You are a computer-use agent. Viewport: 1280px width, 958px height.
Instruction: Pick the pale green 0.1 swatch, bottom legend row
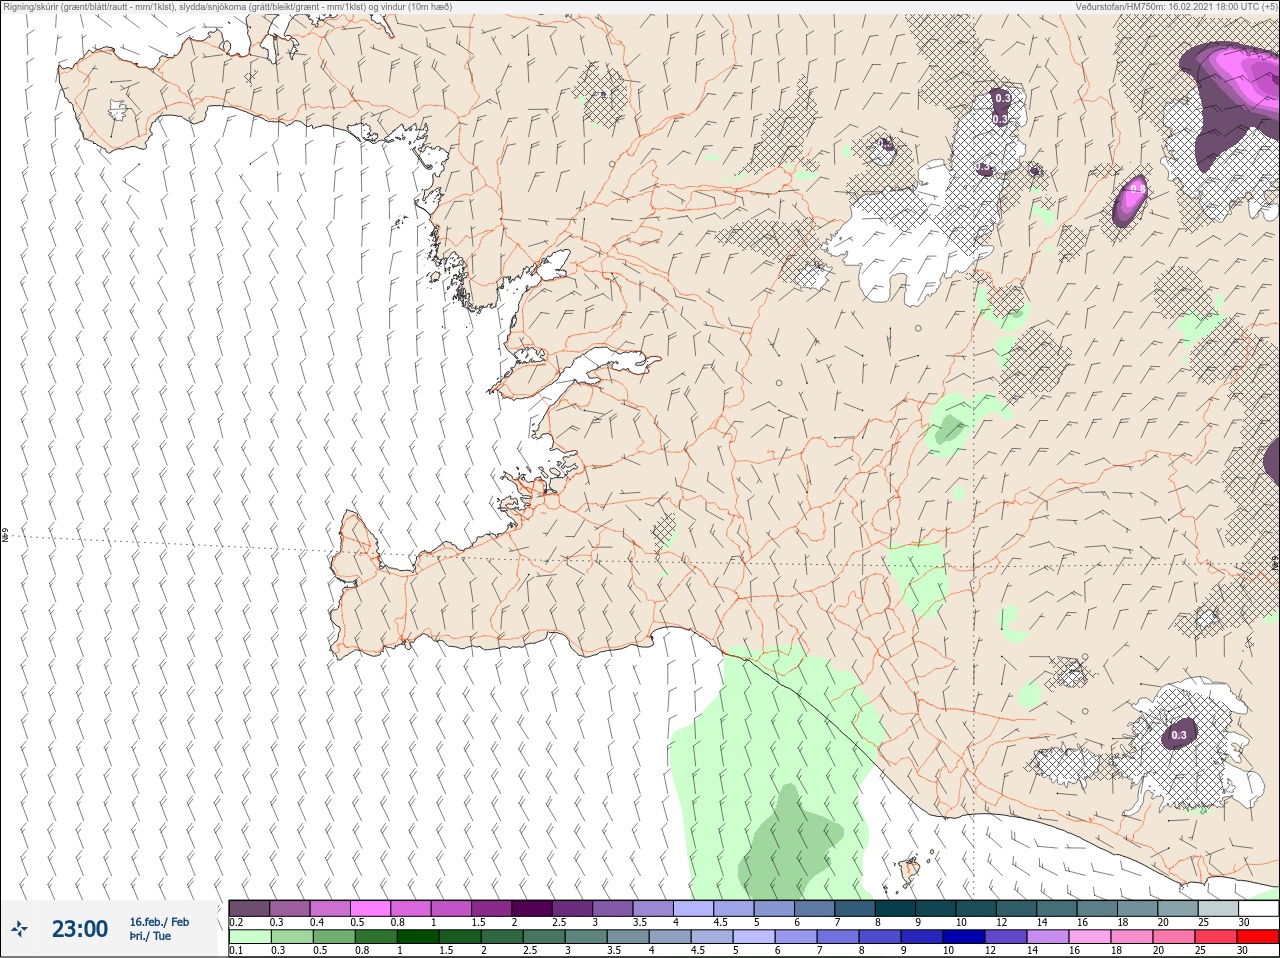249,937
